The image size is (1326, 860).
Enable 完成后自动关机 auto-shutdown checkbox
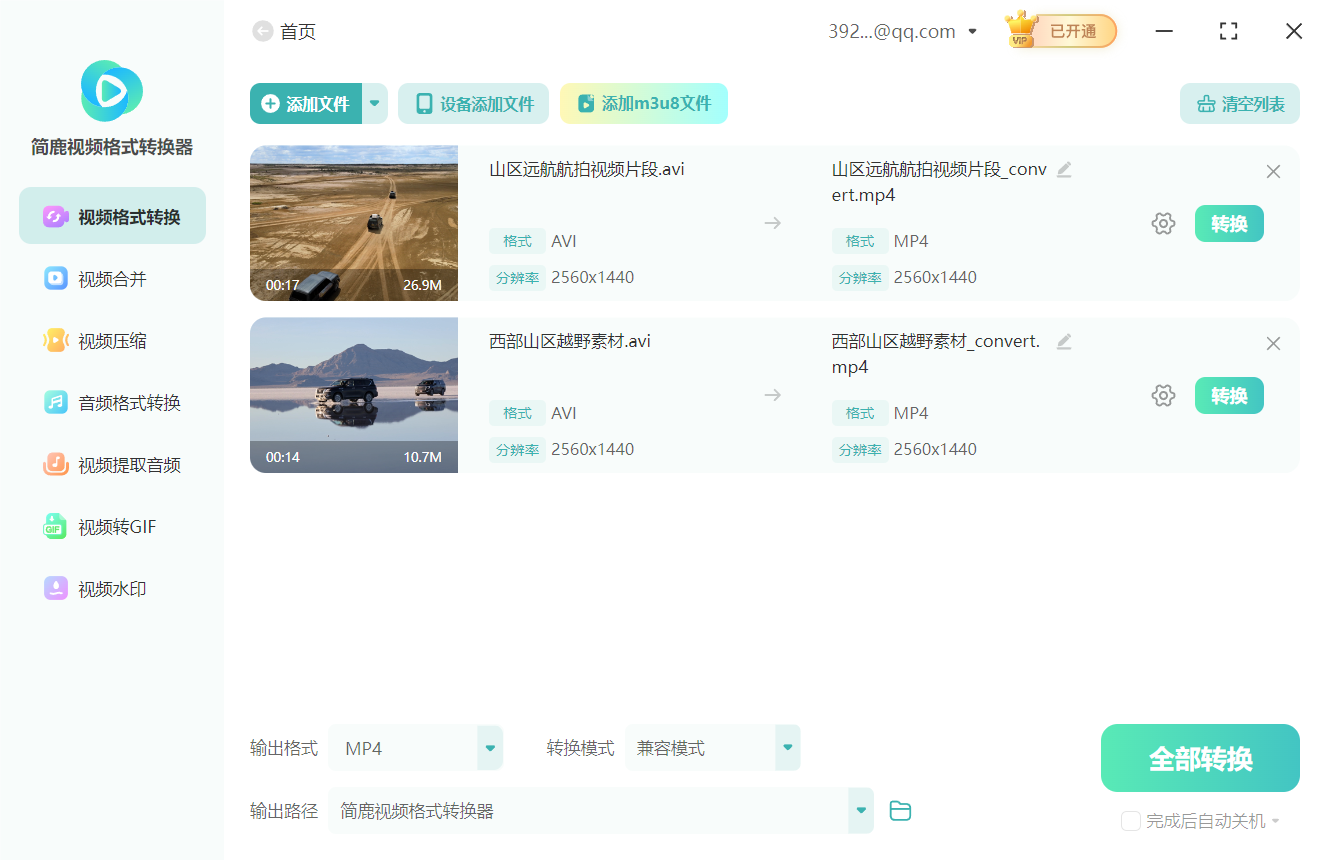[1131, 821]
